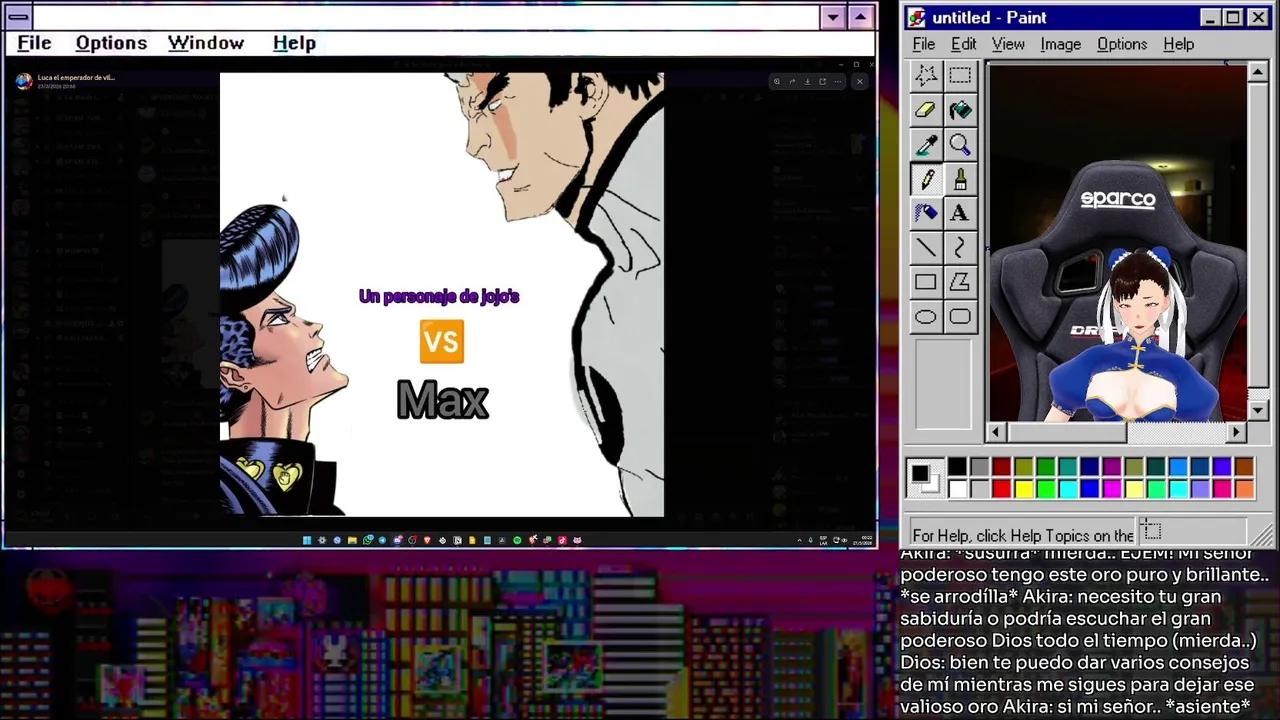Click the "Un personaje de jojo's" caption

tap(439, 296)
